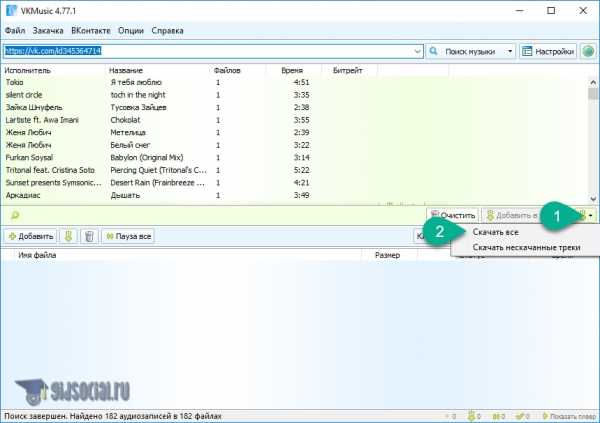
Task: Click the status bar completed checkmark icon
Action: (520, 416)
